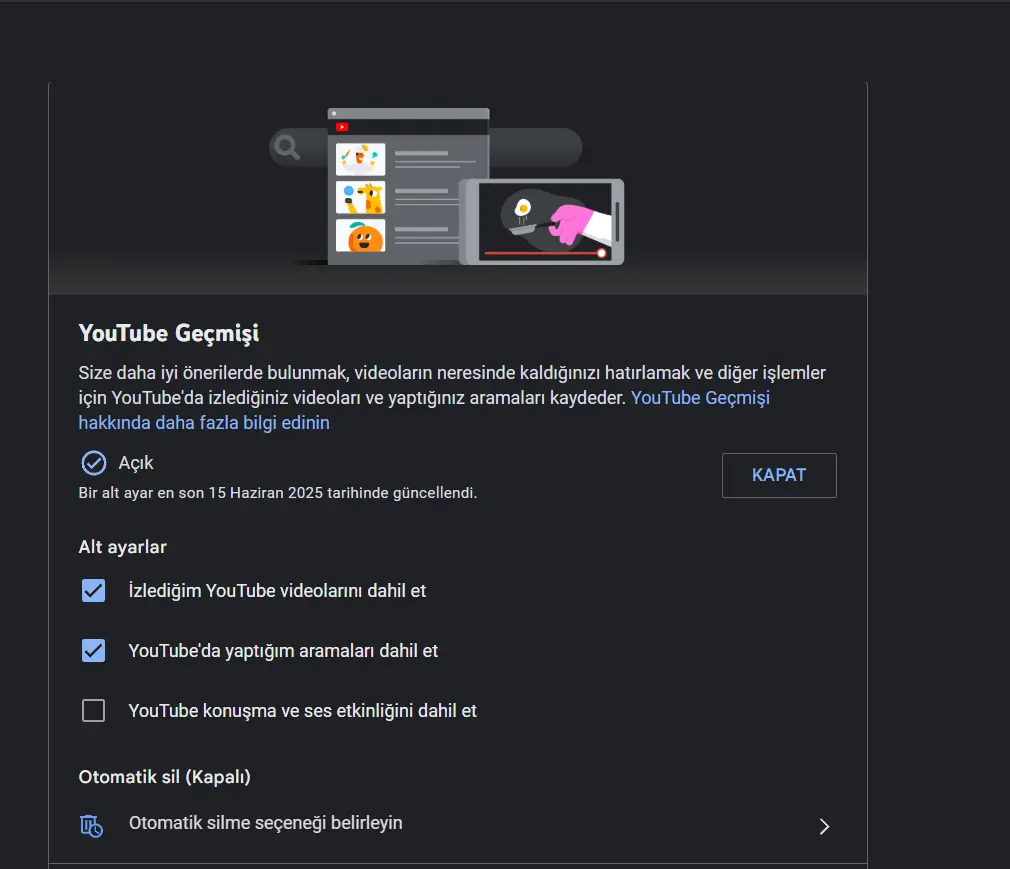Image resolution: width=1010 pixels, height=869 pixels.
Task: Click the Açık status checkmark icon
Action: [93, 463]
